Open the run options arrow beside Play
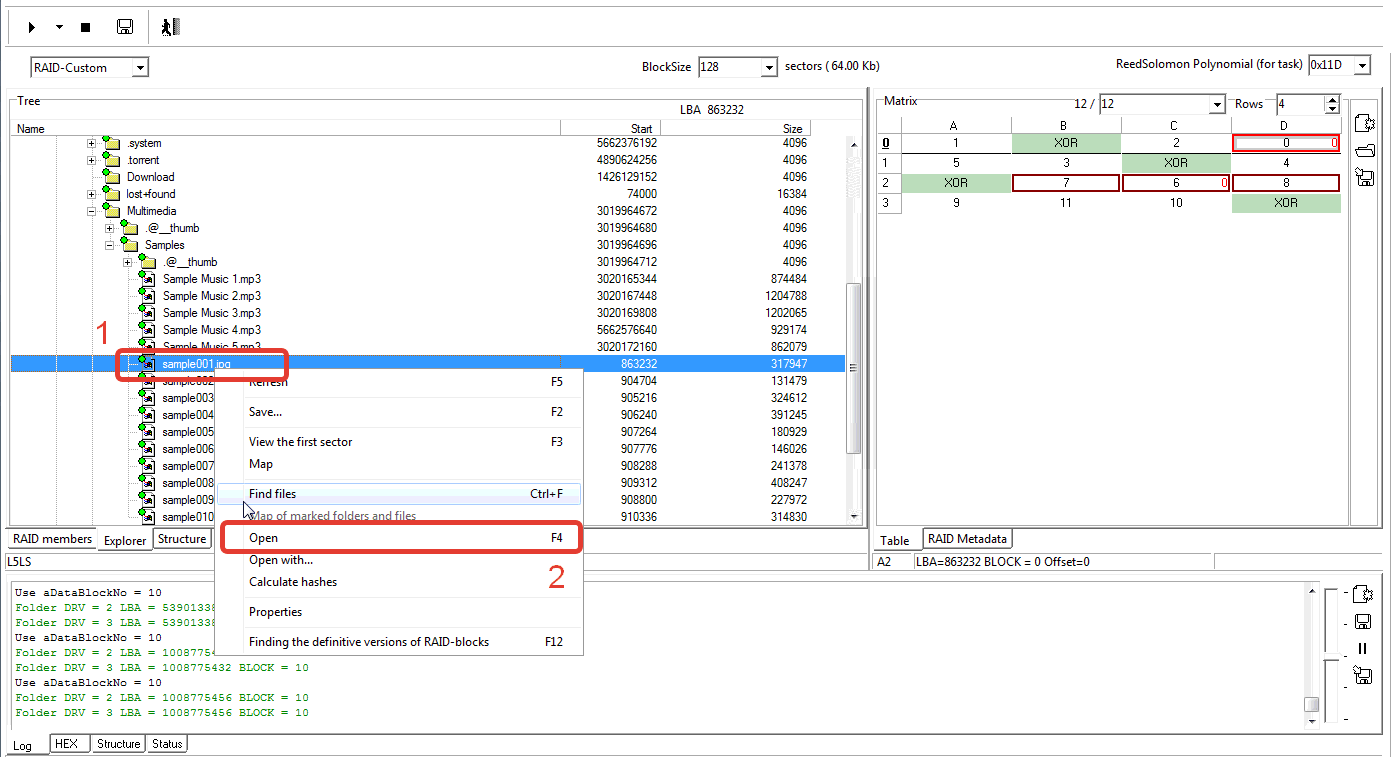1393x757 pixels. click(60, 27)
